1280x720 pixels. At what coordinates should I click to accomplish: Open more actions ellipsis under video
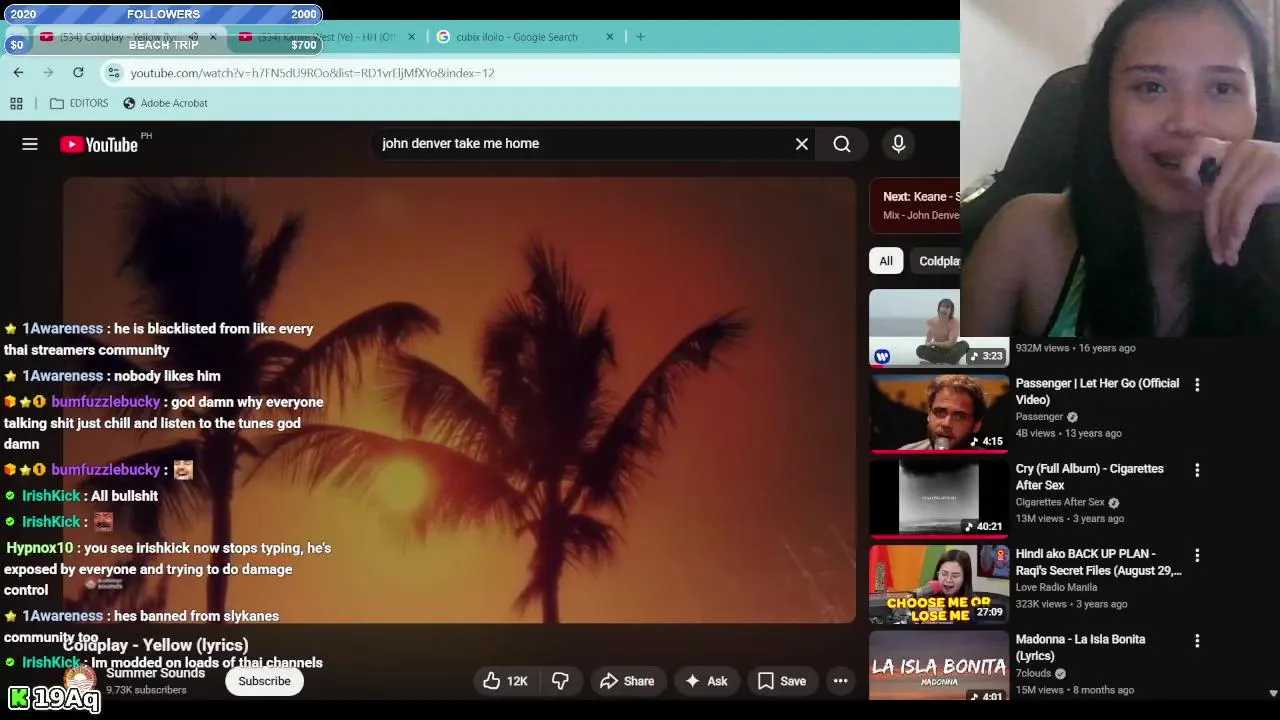click(841, 681)
